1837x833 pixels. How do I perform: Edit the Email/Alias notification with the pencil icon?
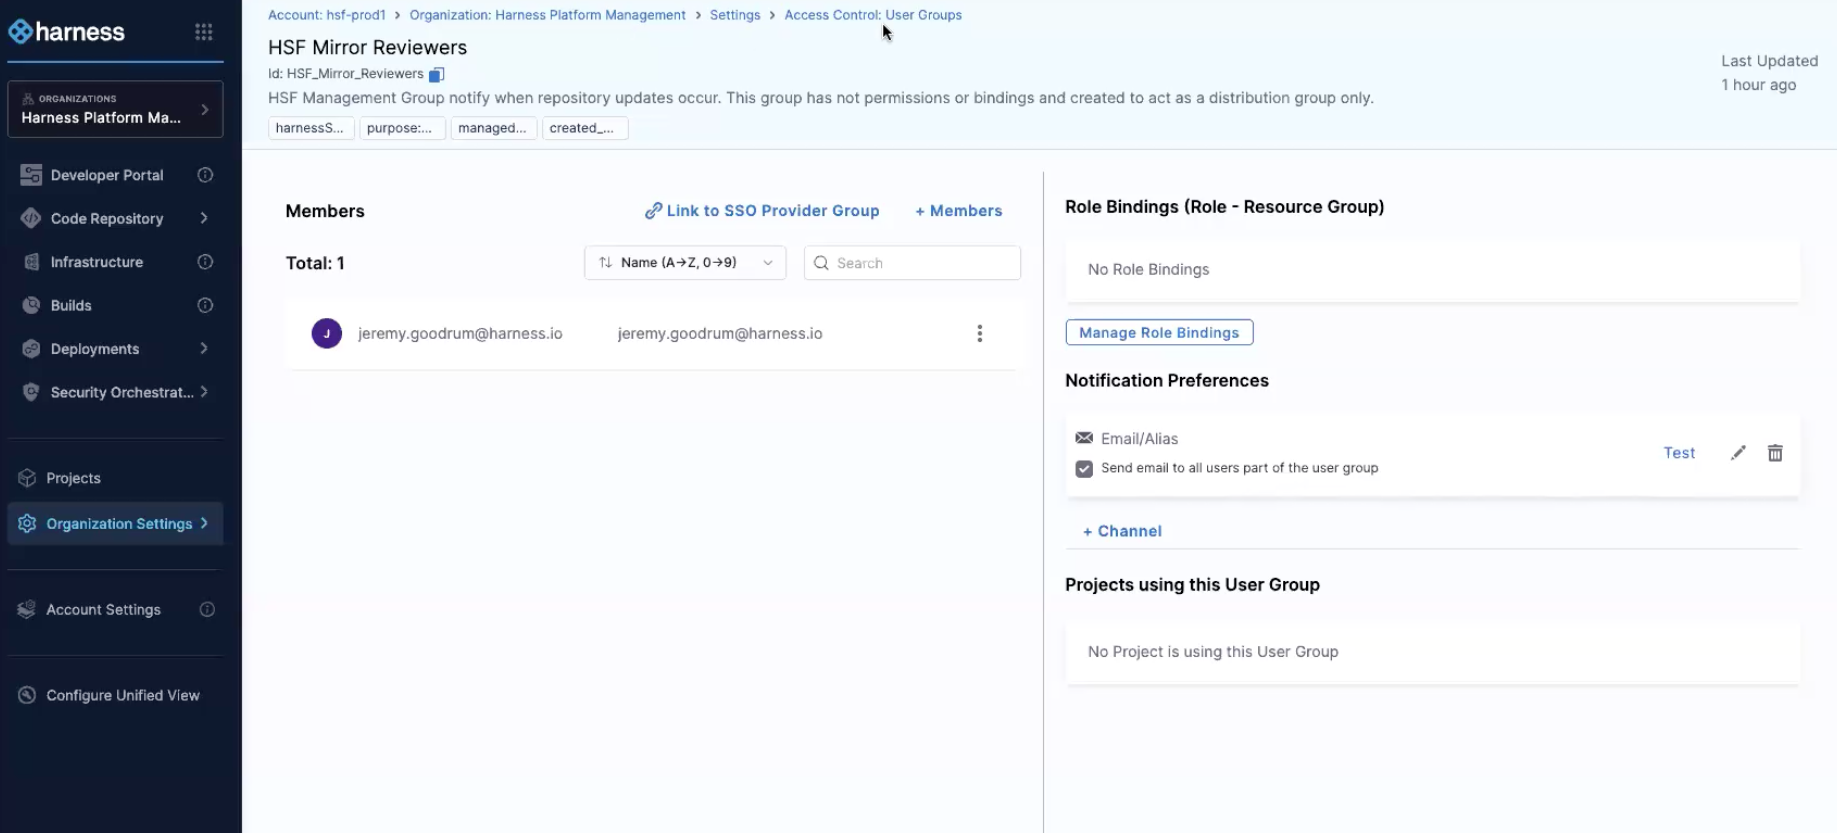[1738, 453]
